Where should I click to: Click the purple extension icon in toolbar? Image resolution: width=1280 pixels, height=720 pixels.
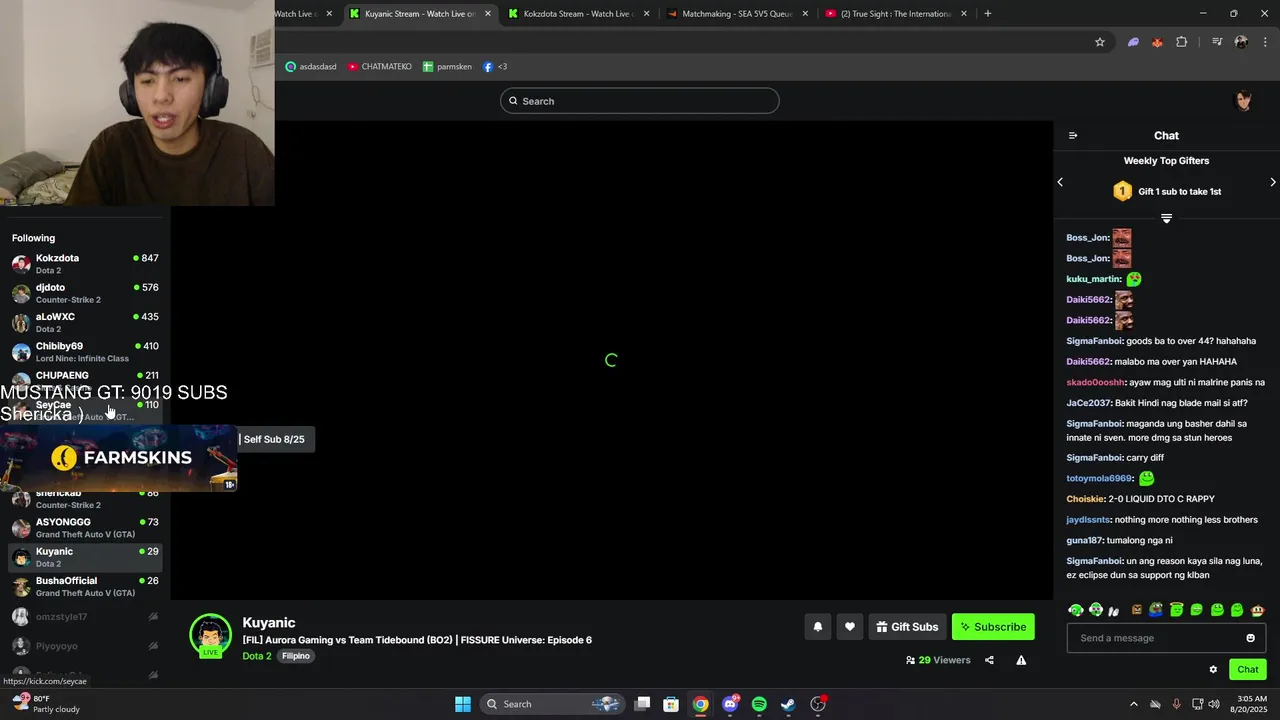pos(1133,42)
